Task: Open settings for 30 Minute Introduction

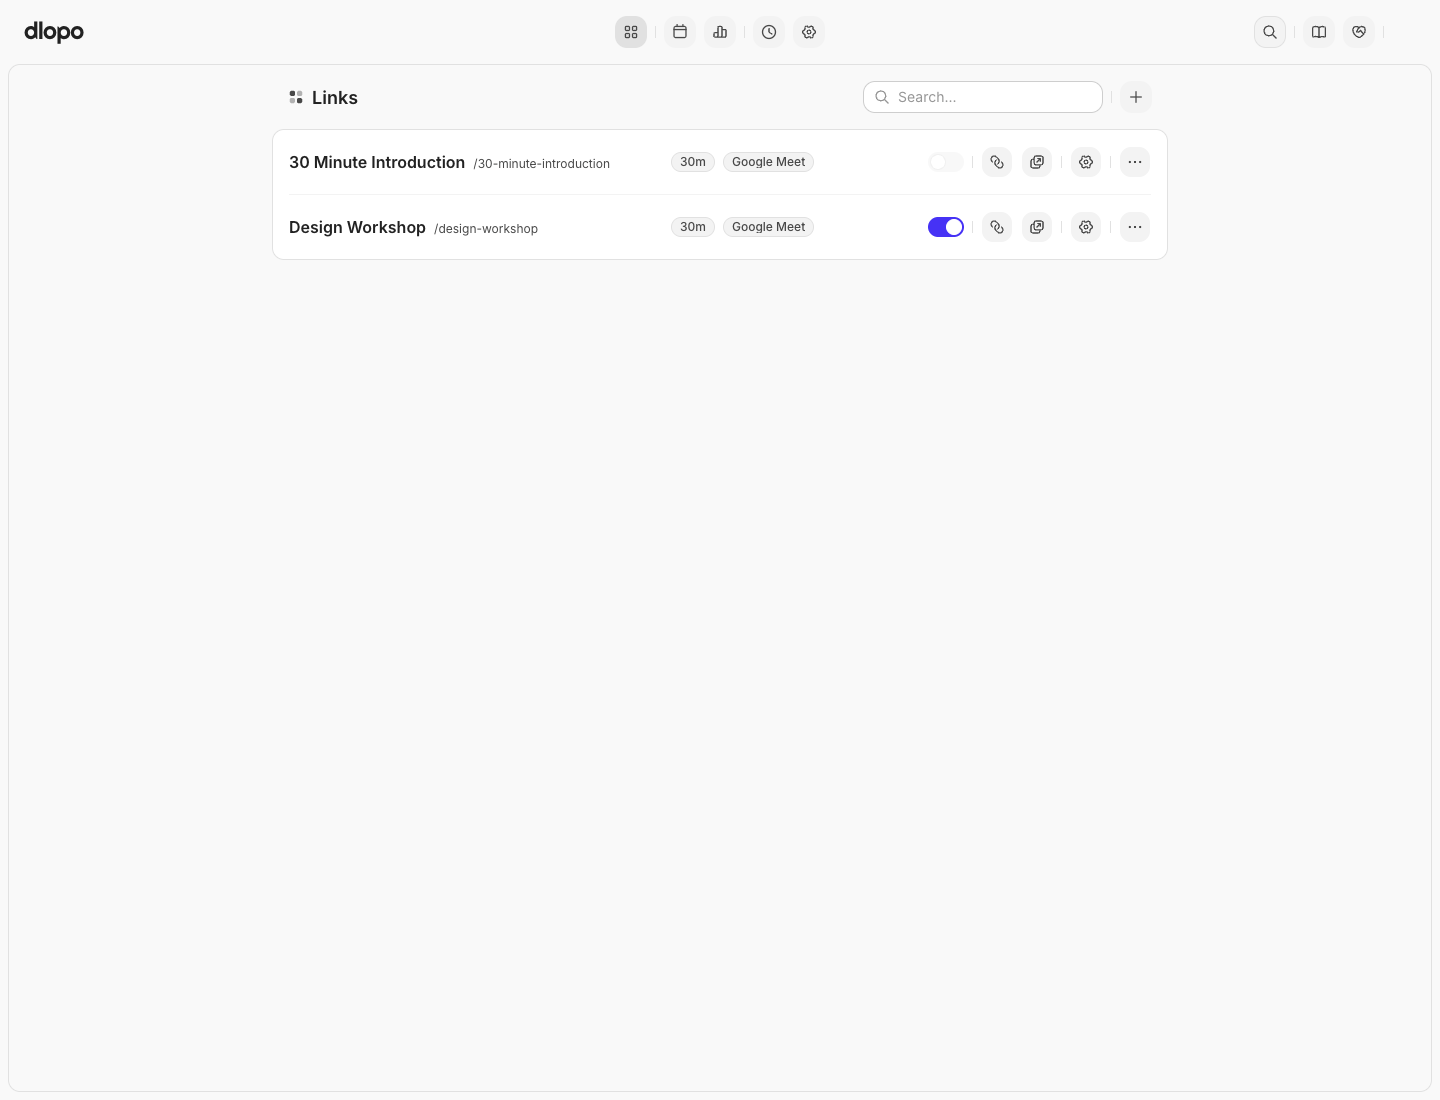Action: point(1086,162)
